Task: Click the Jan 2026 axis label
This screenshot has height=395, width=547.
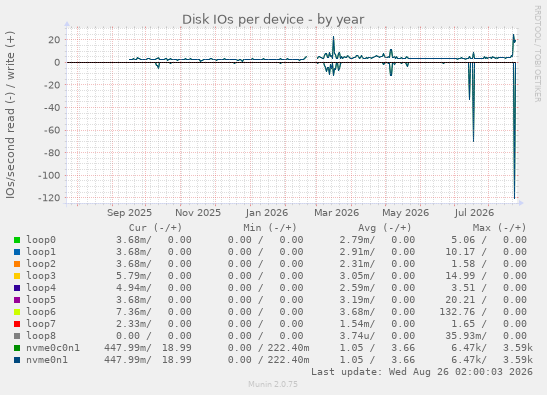Action: pyautogui.click(x=267, y=213)
